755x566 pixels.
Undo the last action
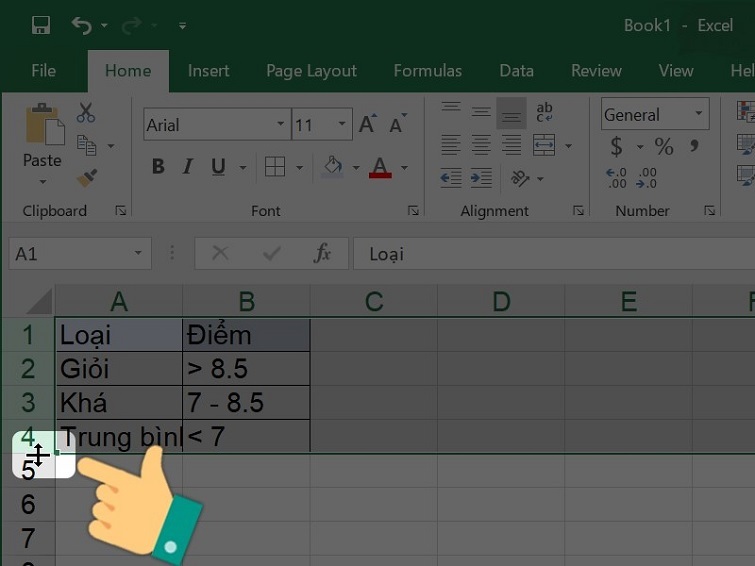81,25
